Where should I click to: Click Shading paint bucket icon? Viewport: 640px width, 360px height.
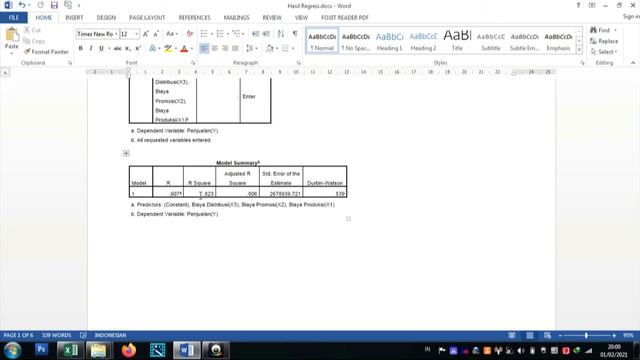(269, 49)
